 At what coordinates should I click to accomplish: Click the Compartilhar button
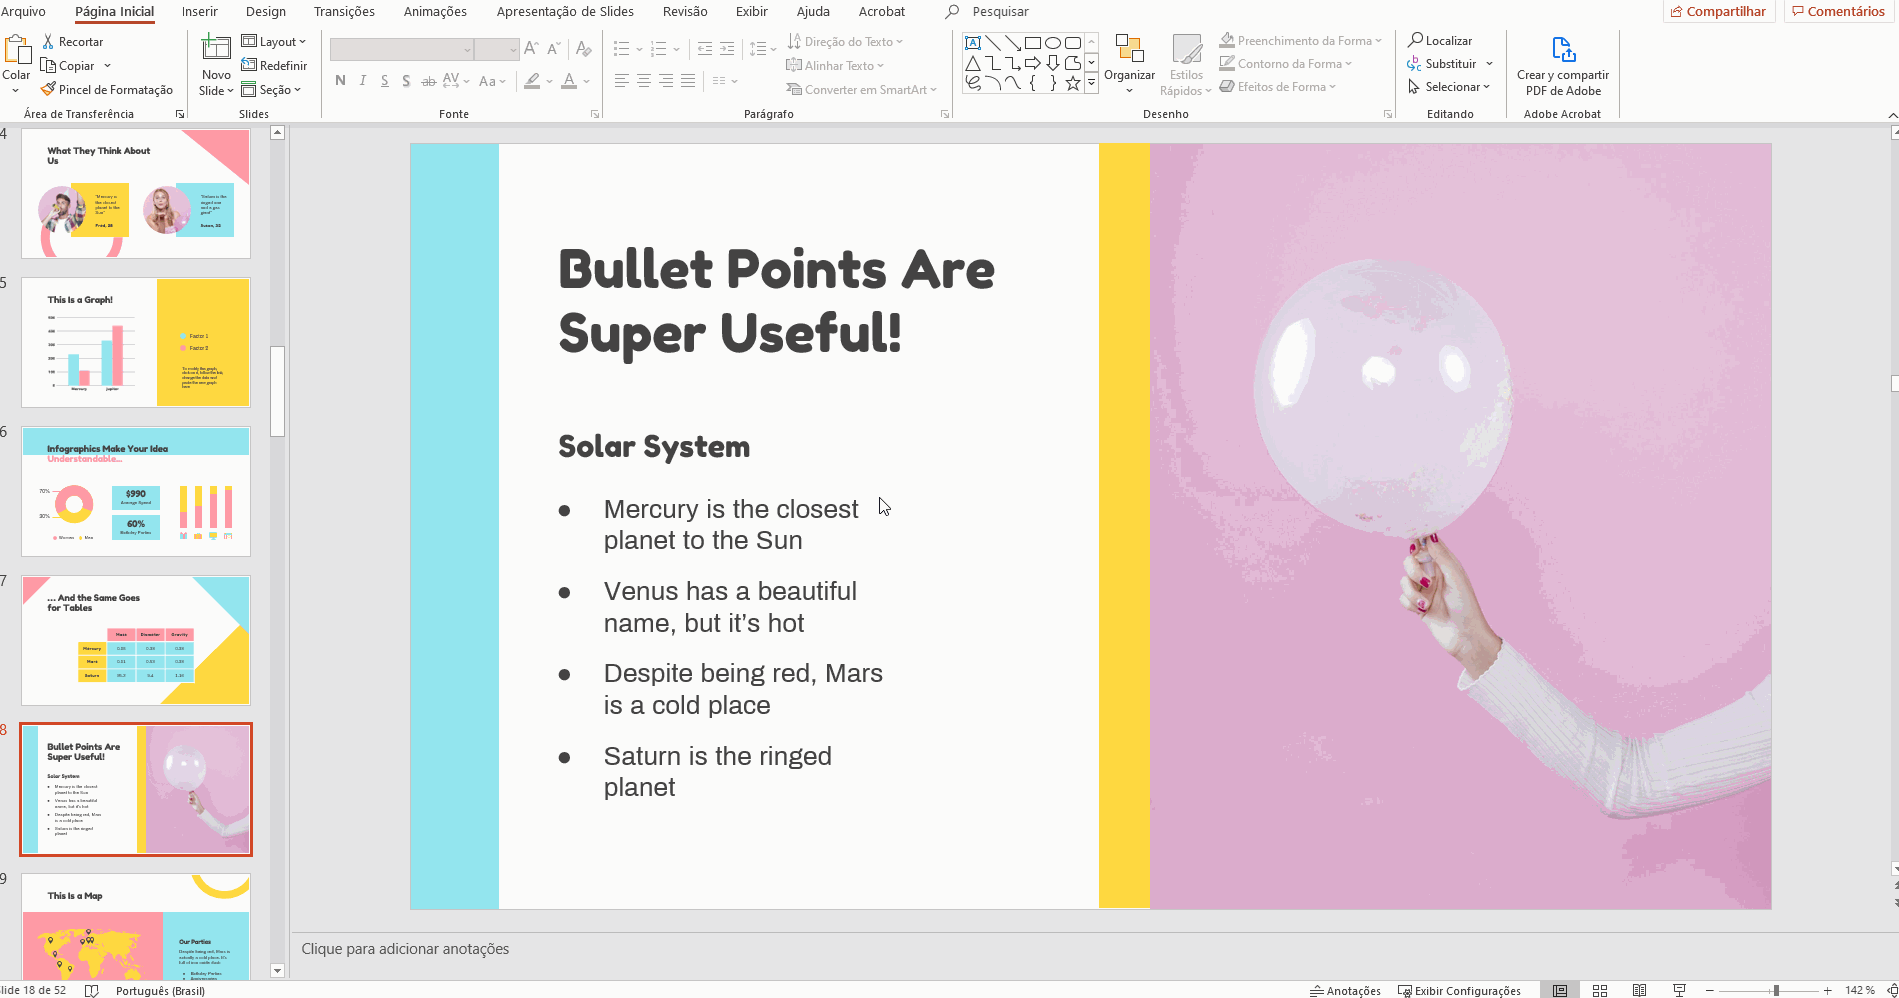tap(1718, 11)
